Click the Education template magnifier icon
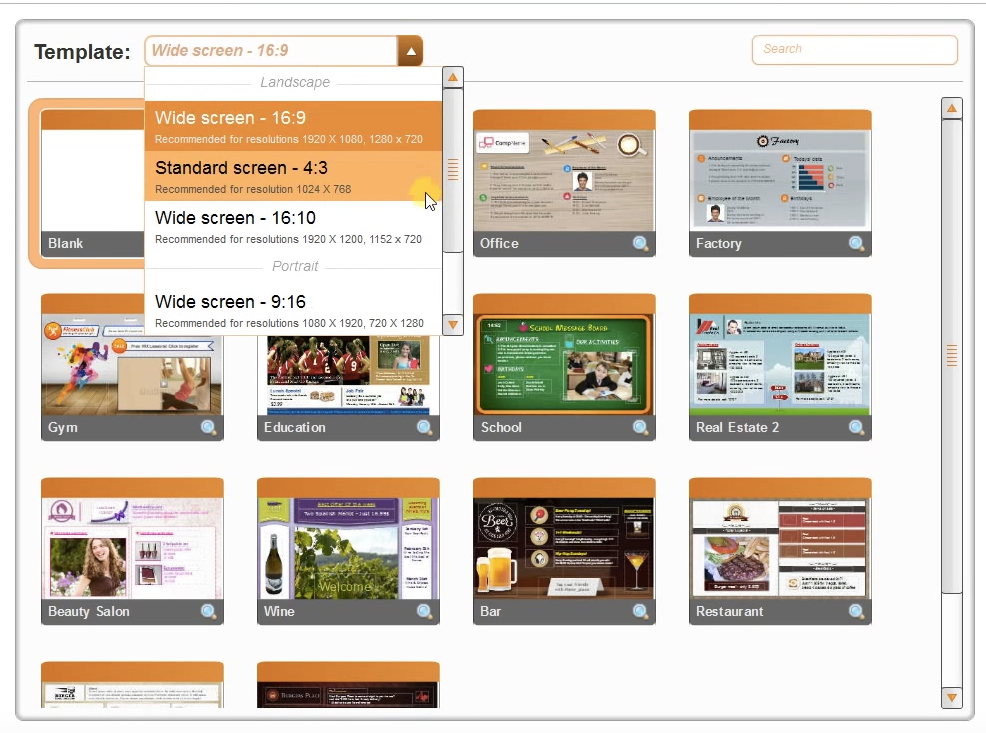This screenshot has width=986, height=733. [424, 428]
